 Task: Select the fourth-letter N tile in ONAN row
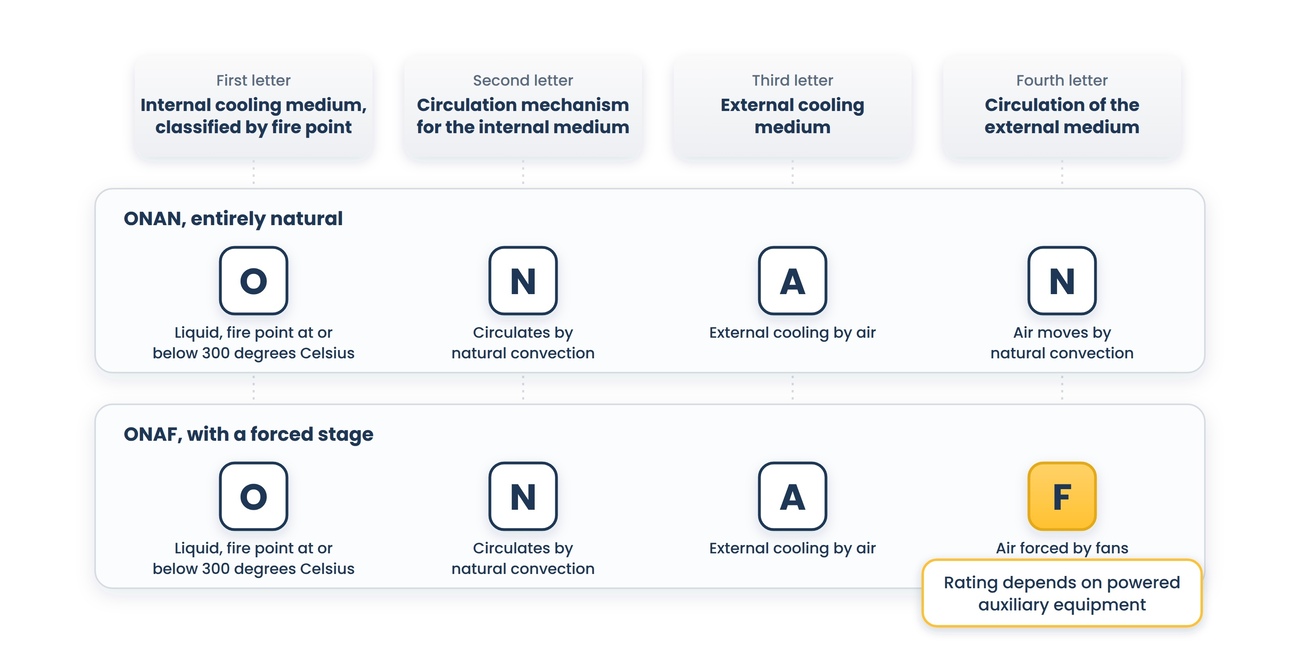coord(1062,281)
